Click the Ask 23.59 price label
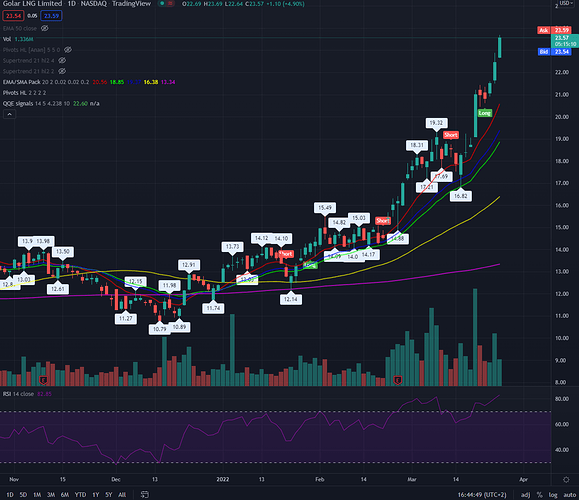The width and height of the screenshot is (579, 500). (x=554, y=30)
